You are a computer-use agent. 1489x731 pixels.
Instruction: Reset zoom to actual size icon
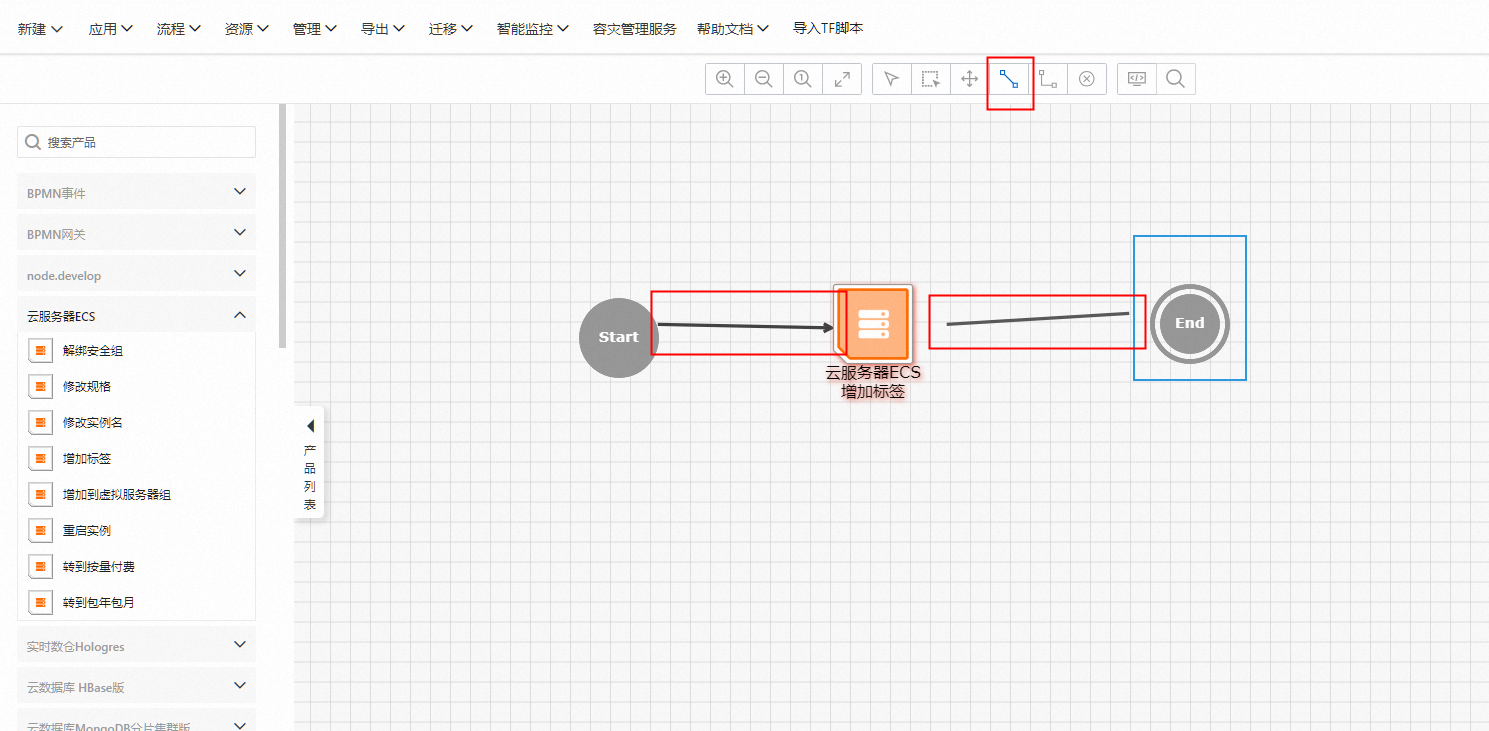[x=803, y=79]
